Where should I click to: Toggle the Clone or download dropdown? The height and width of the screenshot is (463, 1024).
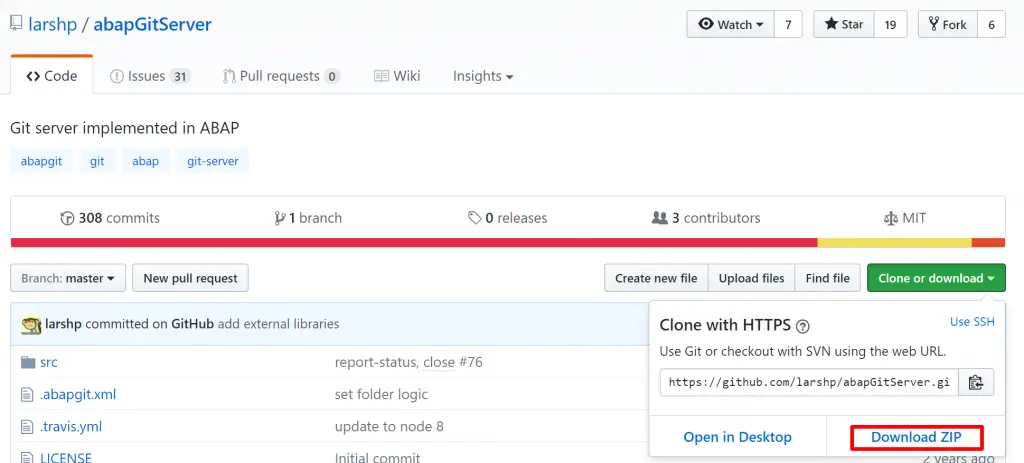coord(936,278)
